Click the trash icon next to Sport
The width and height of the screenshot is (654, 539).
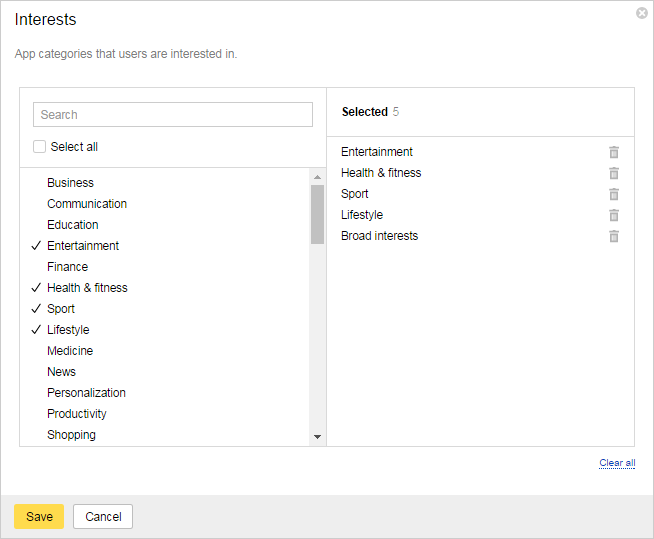[x=614, y=194]
